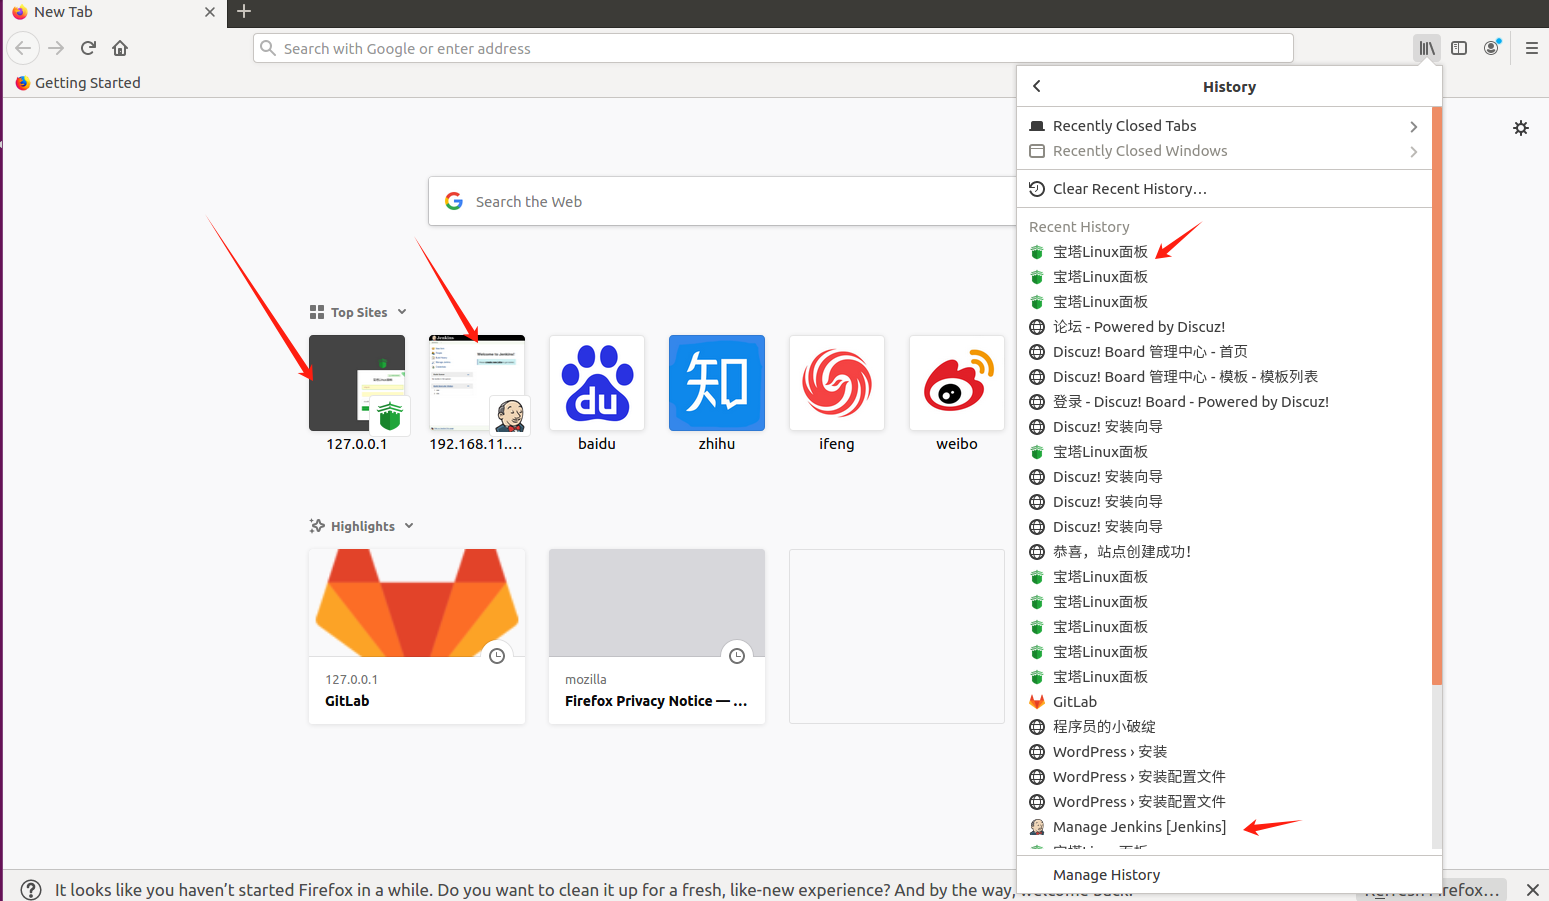Expand Recently Closed Tabs submenu

point(1224,126)
